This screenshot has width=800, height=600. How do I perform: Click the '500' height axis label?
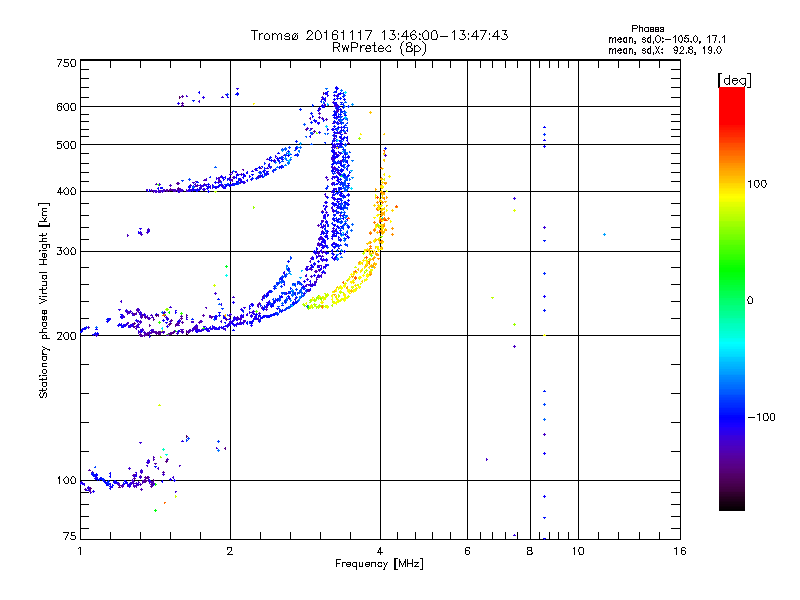[66, 145]
